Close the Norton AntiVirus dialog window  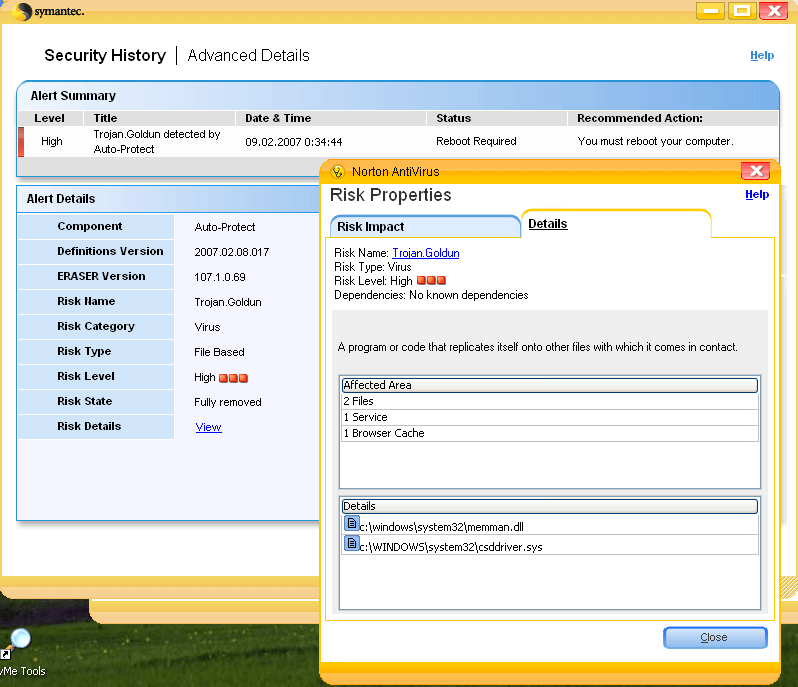[757, 171]
